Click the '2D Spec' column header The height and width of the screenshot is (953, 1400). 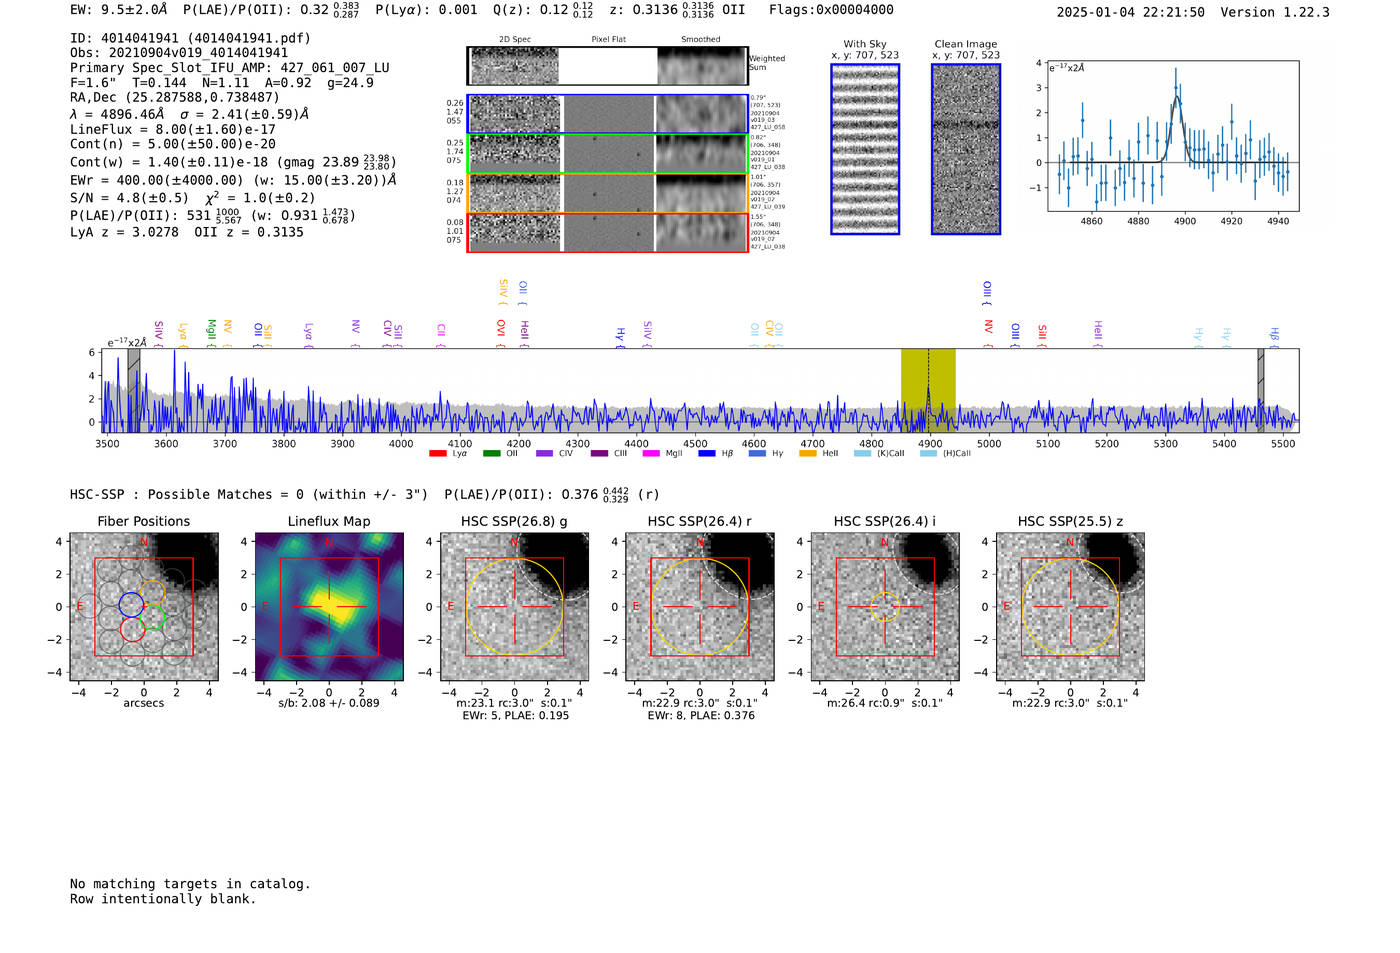[515, 40]
